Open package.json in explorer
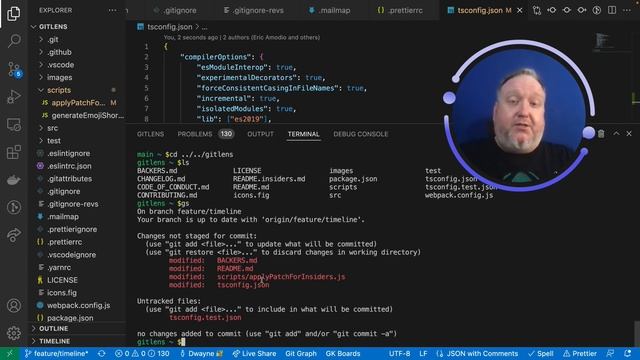This screenshot has width=640, height=360. click(70, 318)
